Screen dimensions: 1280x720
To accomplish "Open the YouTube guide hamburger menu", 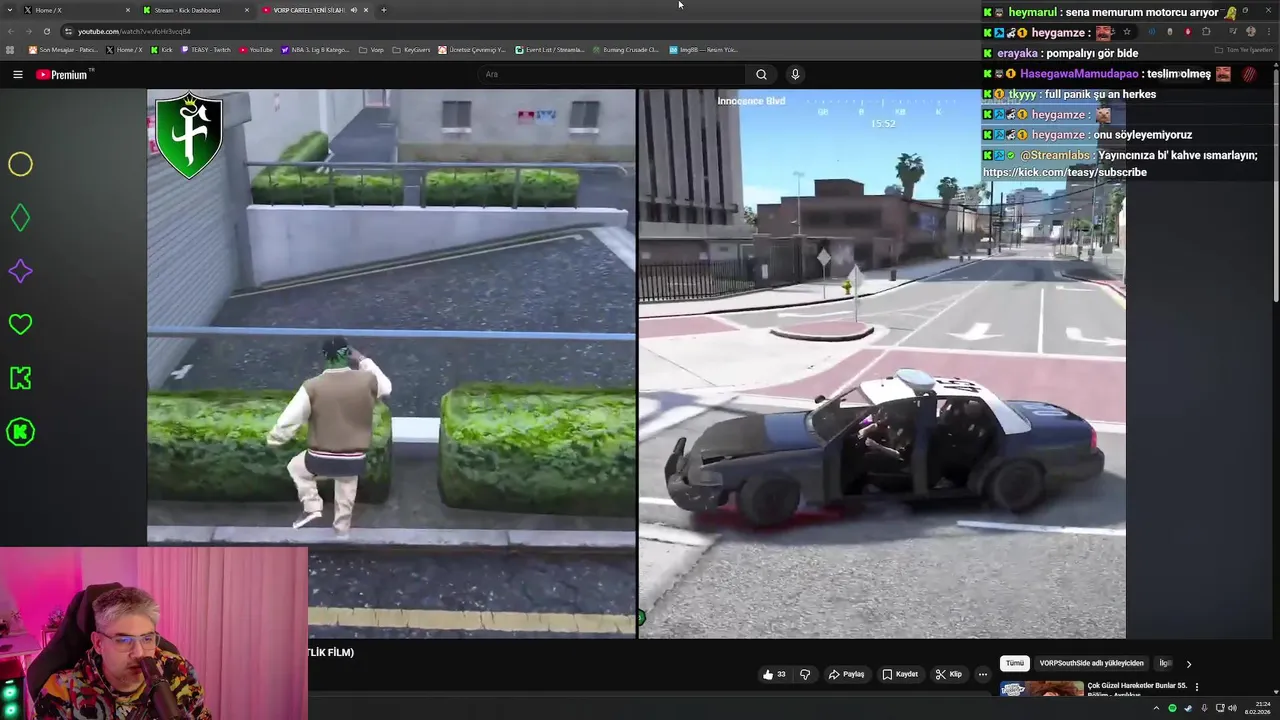I will (17, 74).
